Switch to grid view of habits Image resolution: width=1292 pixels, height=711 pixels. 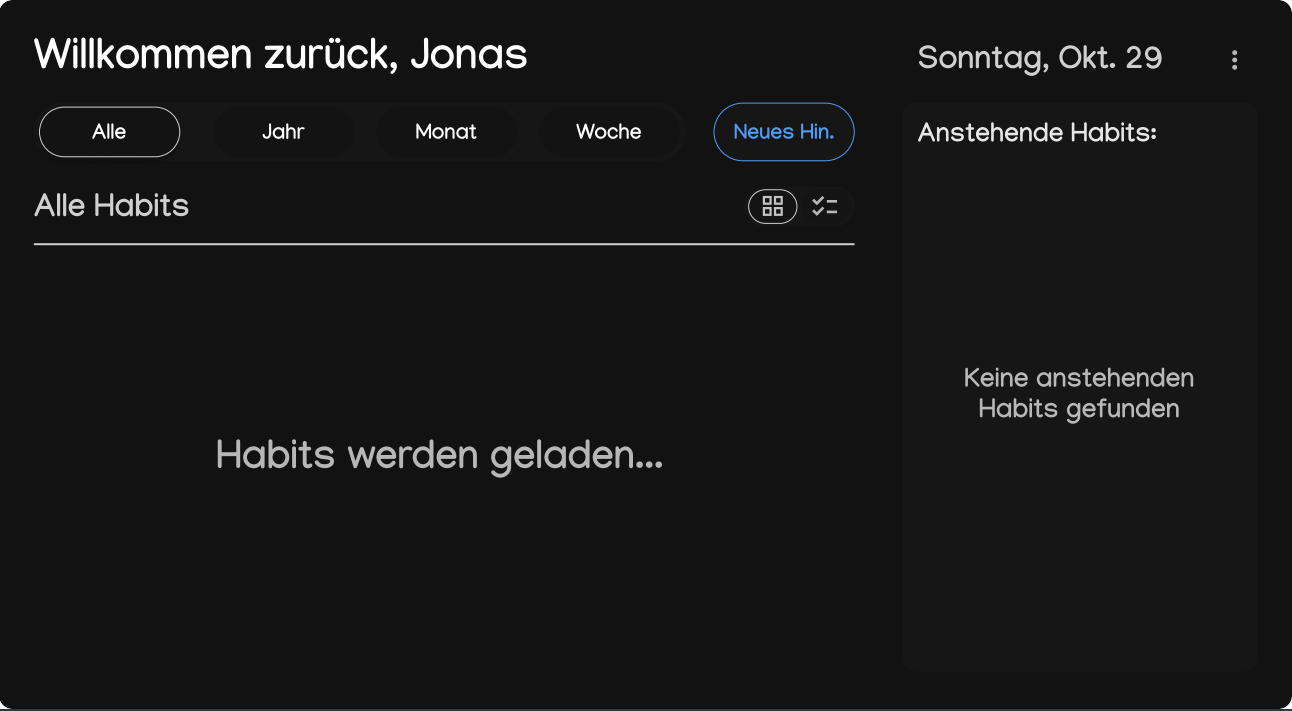[773, 207]
